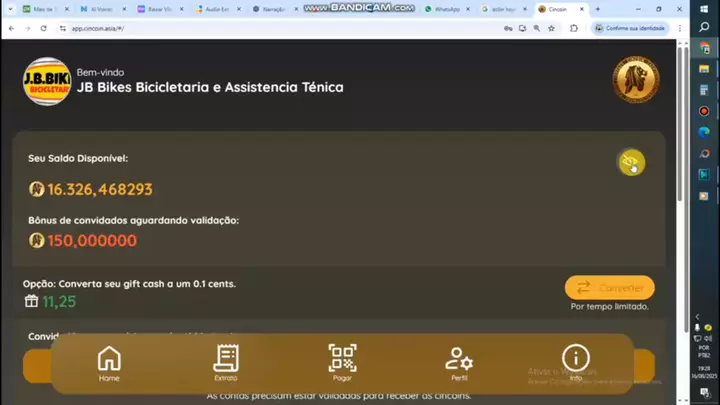Reload the page with the refresh button

44,28
